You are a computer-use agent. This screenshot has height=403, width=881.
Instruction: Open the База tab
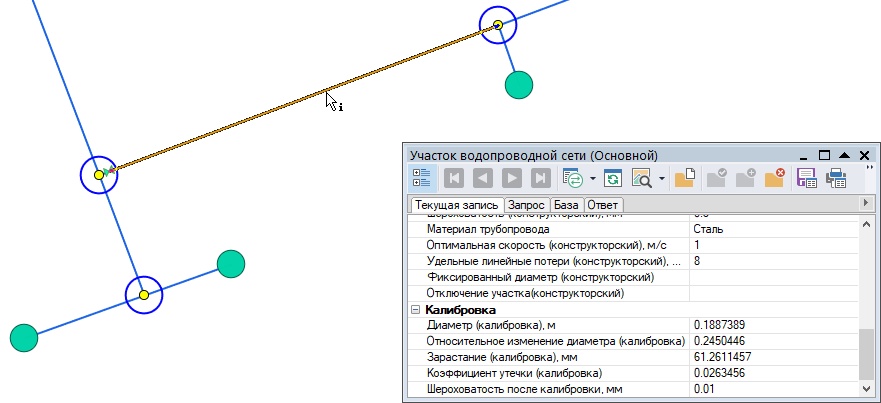566,205
